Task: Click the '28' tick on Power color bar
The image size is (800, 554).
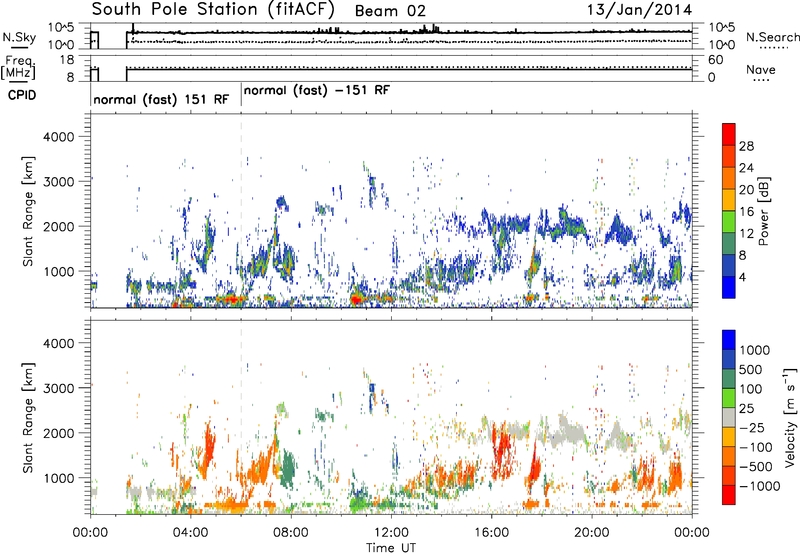Action: (x=746, y=146)
